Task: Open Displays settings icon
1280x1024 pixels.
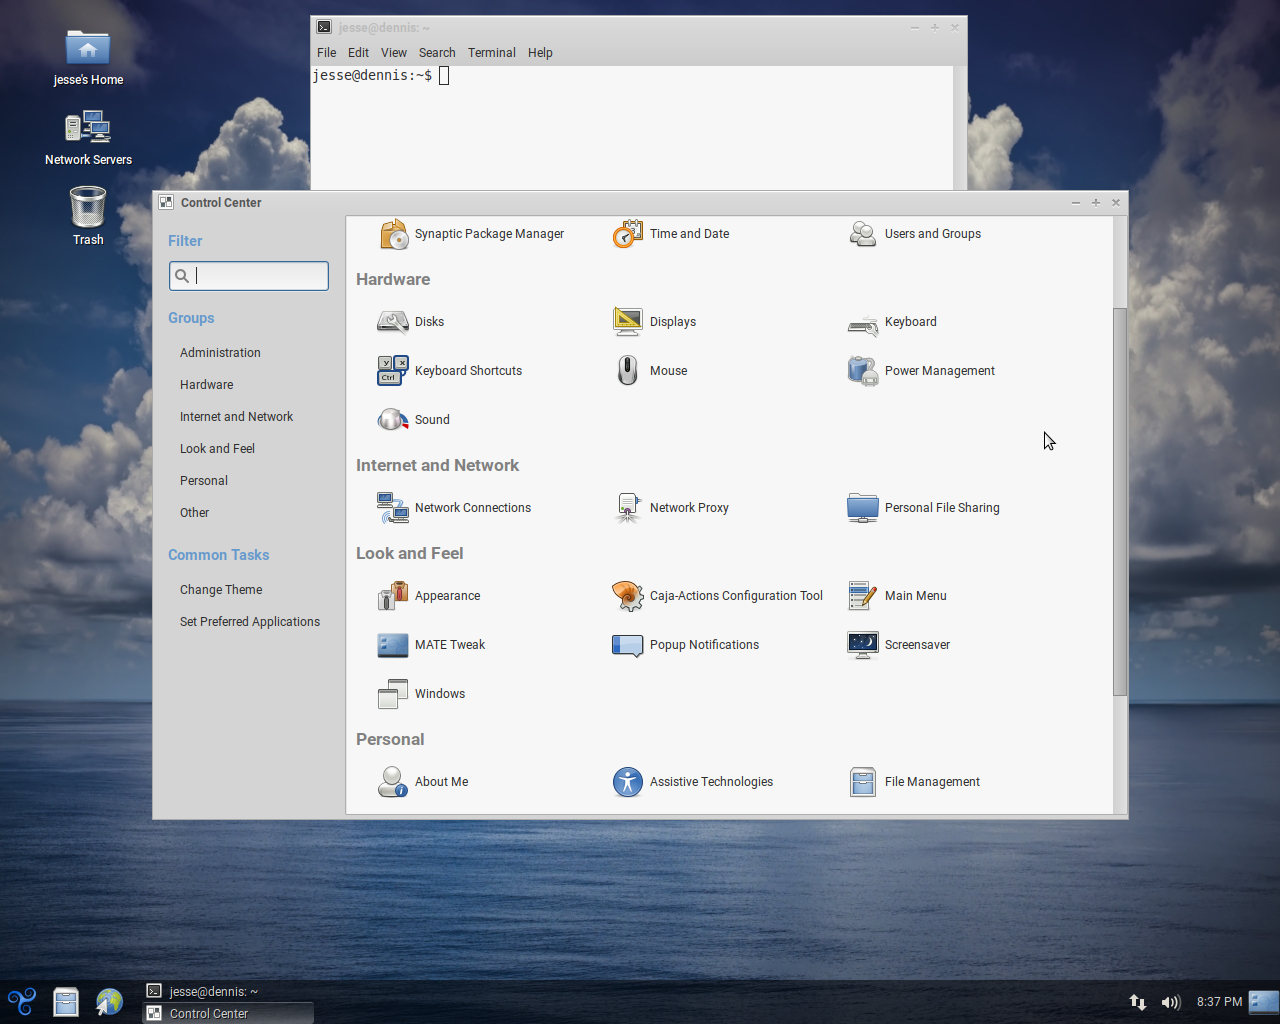Action: pyautogui.click(x=628, y=322)
